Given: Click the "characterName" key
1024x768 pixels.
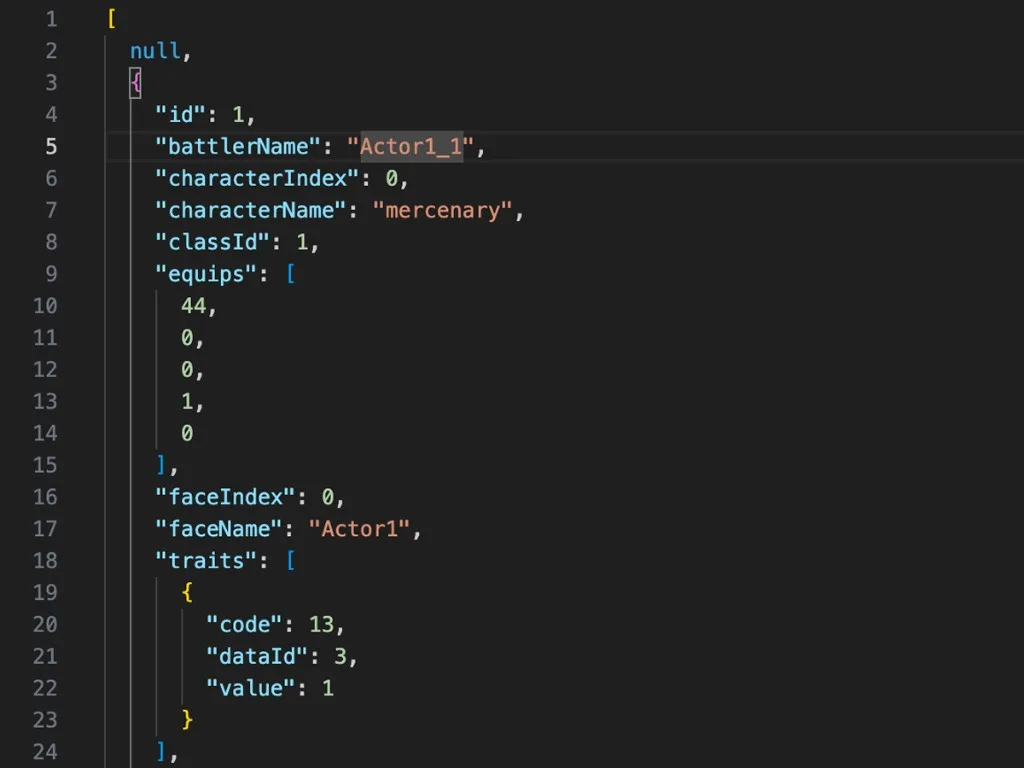Looking at the screenshot, I should click(250, 210).
